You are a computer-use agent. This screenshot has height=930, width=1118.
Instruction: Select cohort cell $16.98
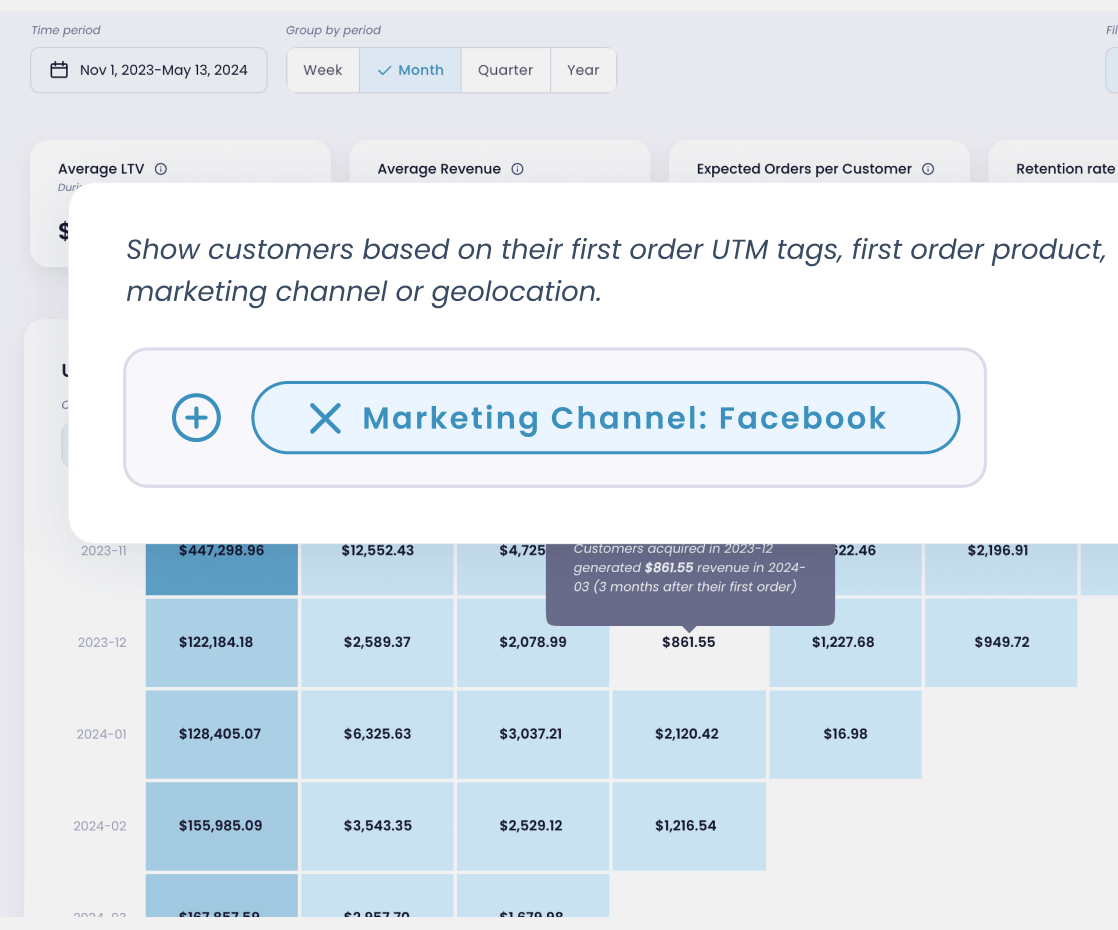pos(845,734)
